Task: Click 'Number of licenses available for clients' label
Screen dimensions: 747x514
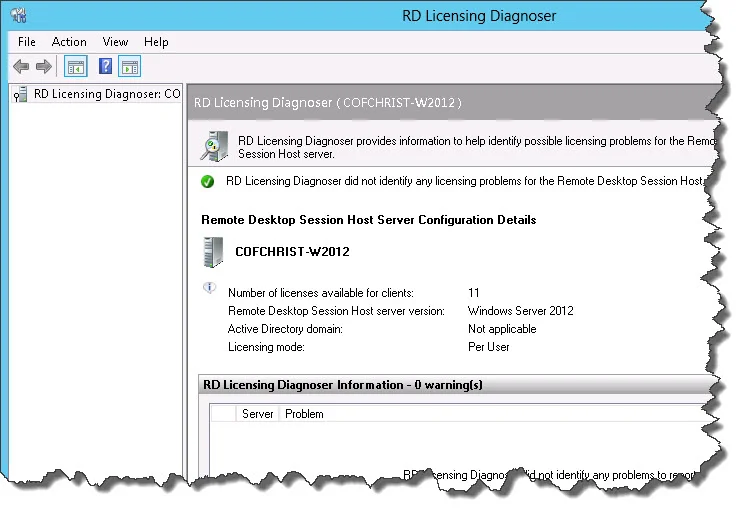Action: point(321,293)
